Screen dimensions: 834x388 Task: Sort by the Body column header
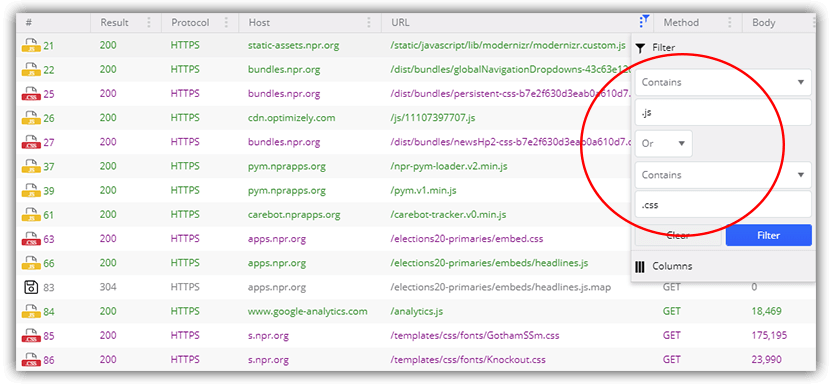pyautogui.click(x=763, y=22)
